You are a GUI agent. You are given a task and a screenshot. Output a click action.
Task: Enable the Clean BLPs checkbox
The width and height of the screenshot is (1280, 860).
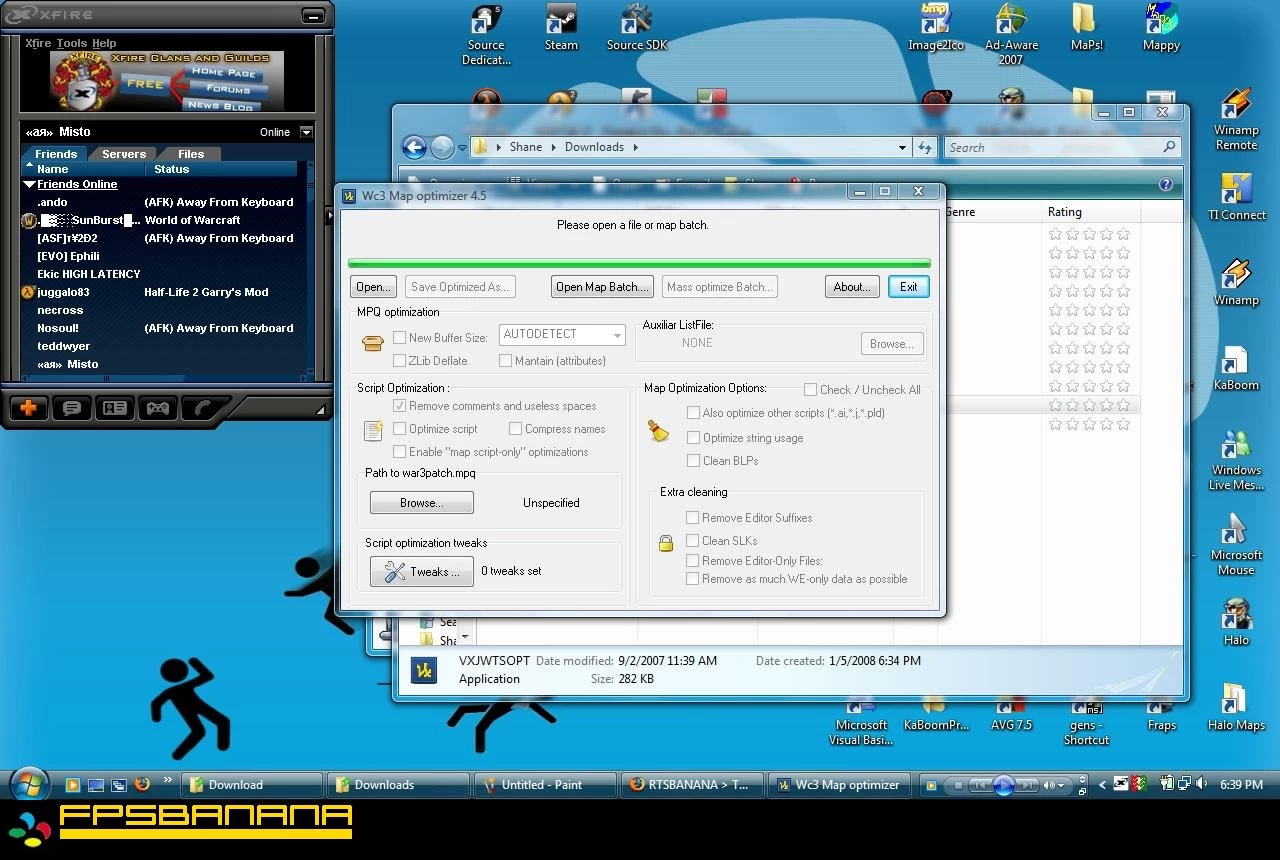click(693, 461)
